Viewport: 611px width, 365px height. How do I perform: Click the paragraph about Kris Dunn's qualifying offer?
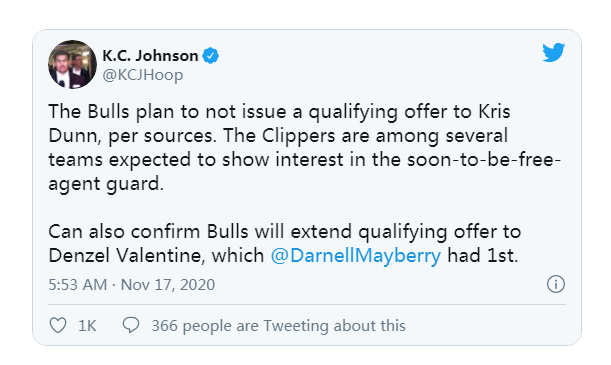(304, 148)
